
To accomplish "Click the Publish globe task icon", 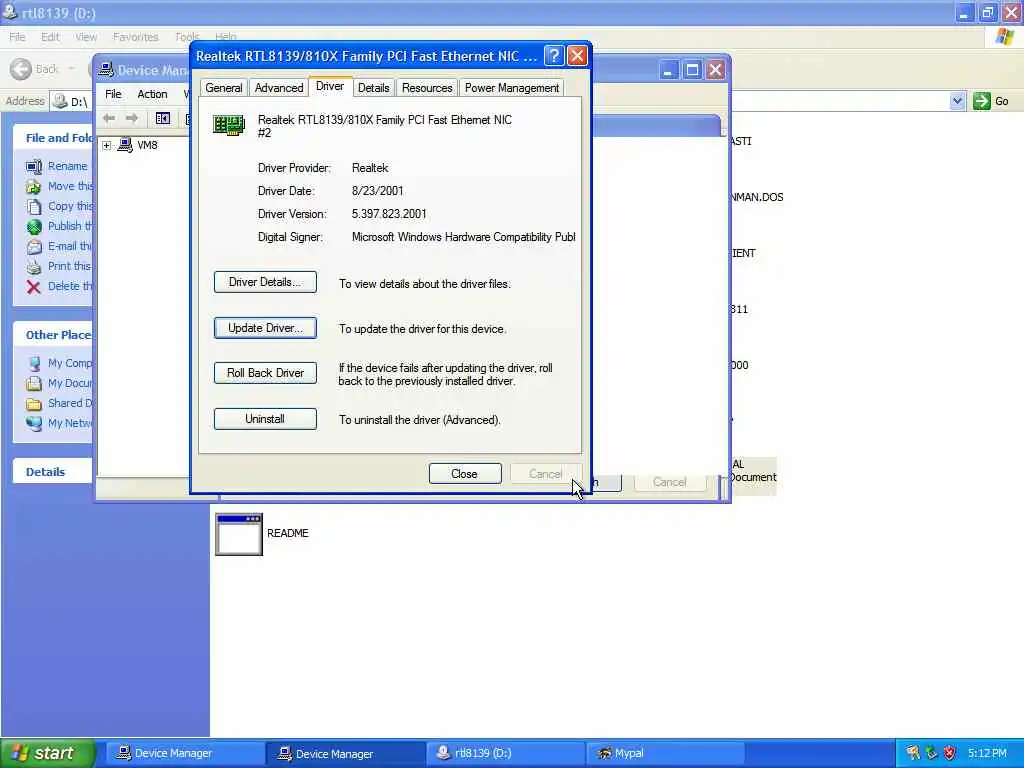I will click(x=34, y=227).
